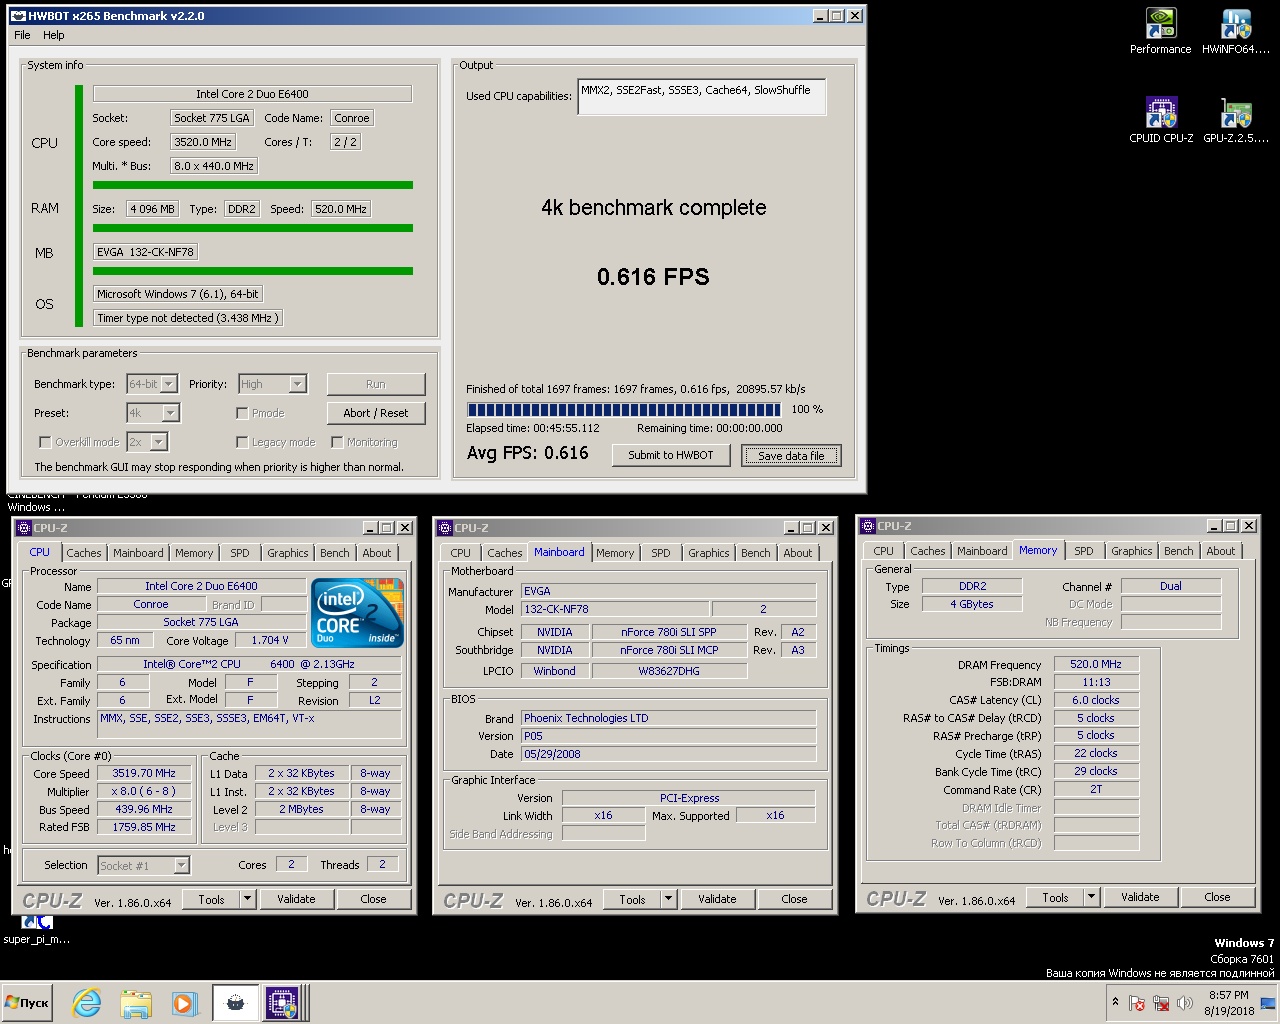Toggle the Monitoring checkbox
The image size is (1280, 1024).
(x=337, y=442)
